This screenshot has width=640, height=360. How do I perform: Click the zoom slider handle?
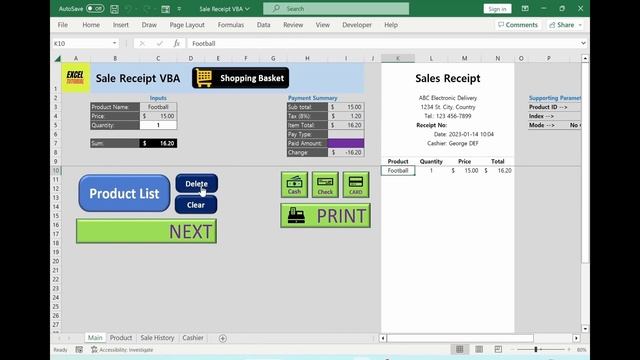click(536, 349)
